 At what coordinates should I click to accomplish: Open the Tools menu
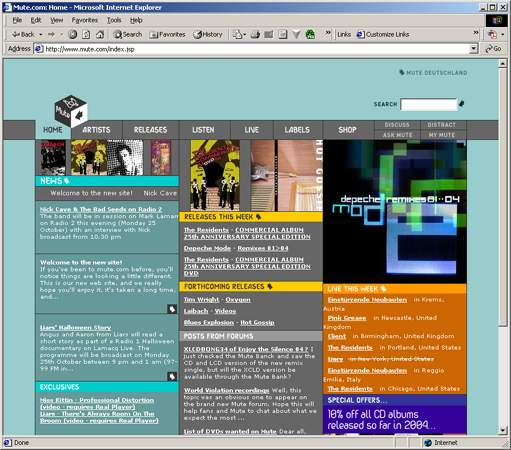point(114,20)
